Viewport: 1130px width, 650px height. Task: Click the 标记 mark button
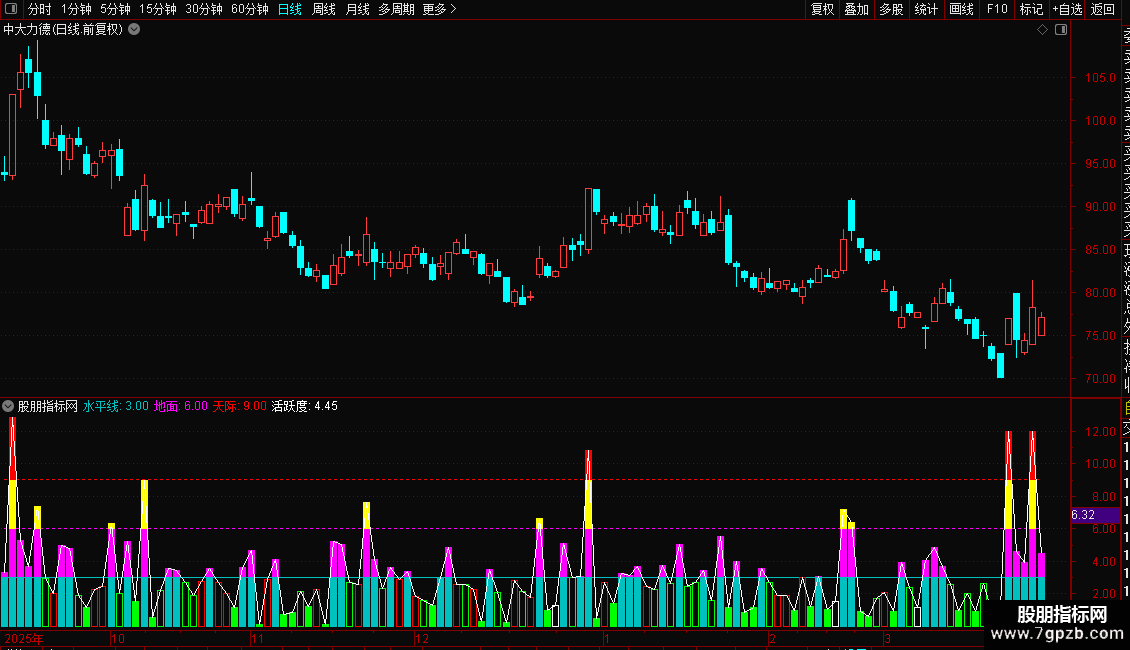click(x=1031, y=9)
